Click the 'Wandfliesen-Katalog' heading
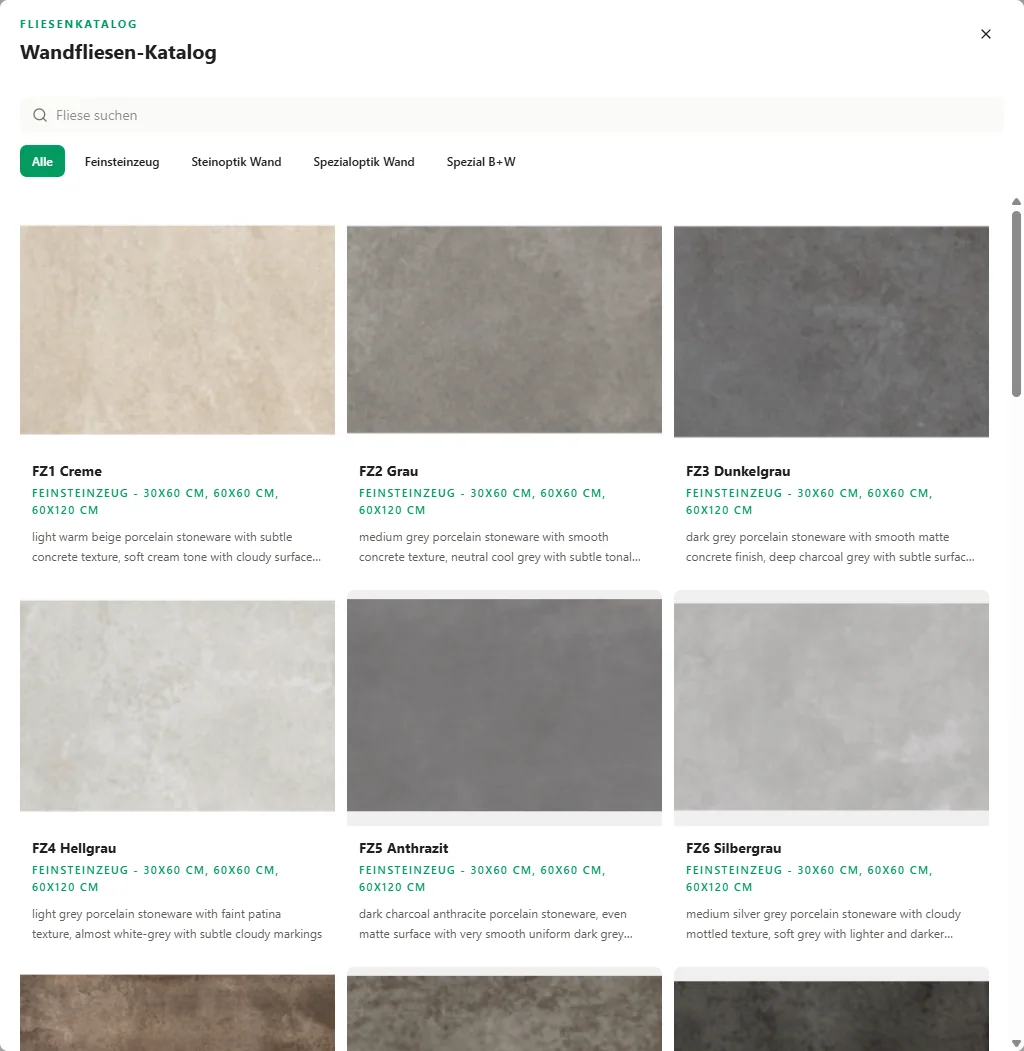This screenshot has height=1051, width=1024. coord(118,52)
